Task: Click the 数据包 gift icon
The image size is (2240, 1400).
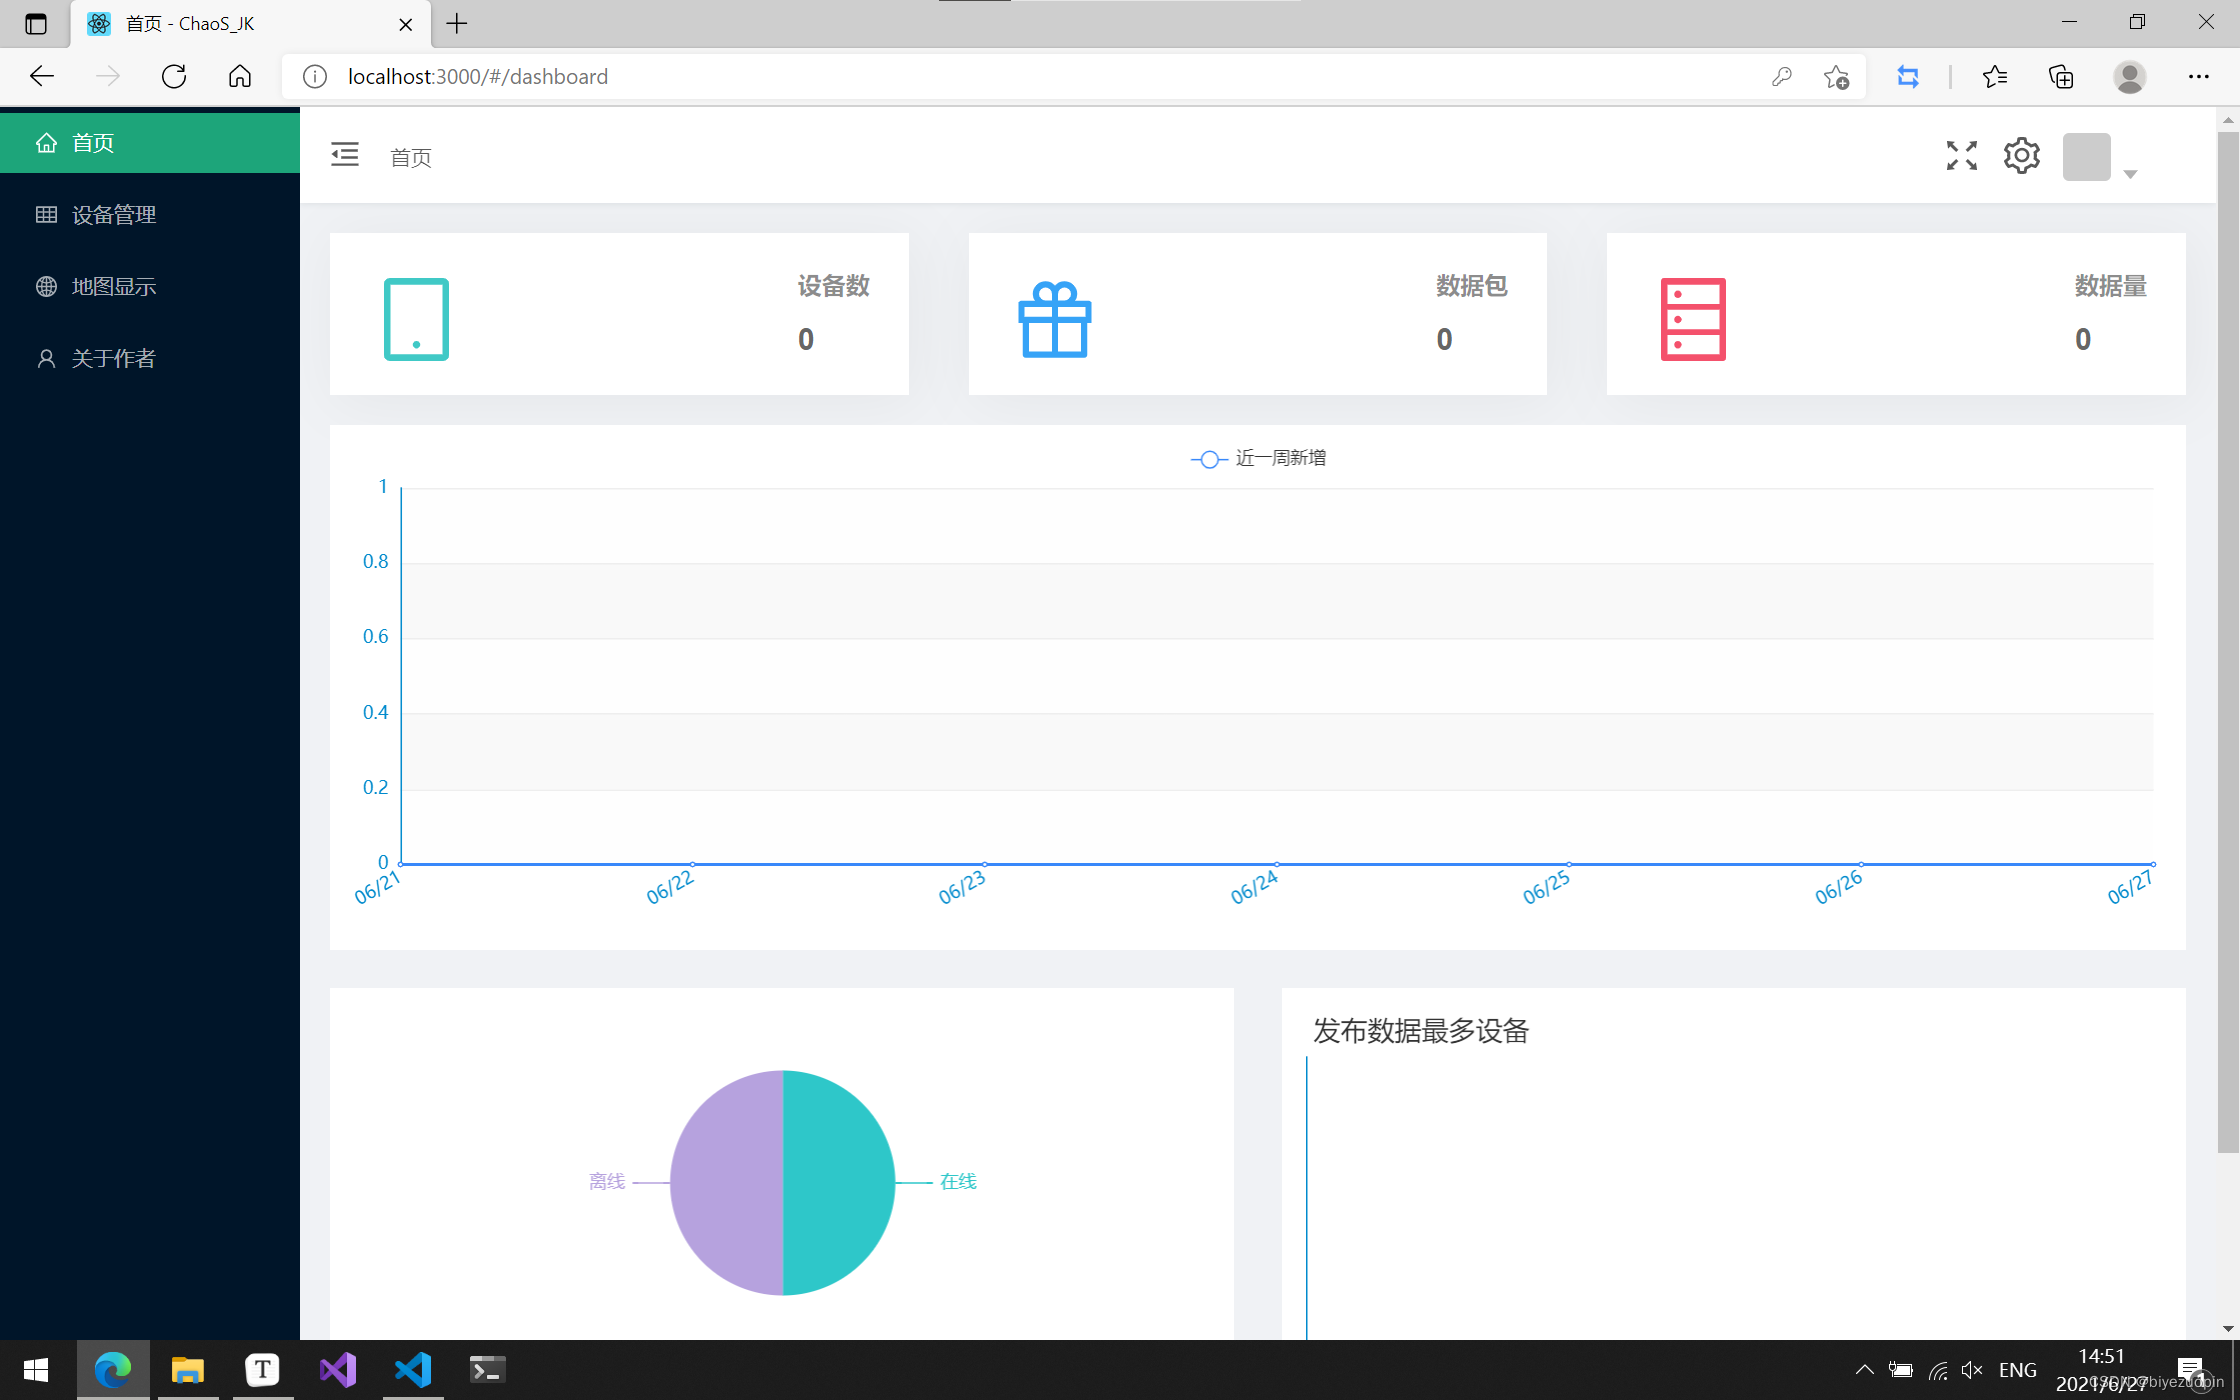Action: tap(1053, 318)
